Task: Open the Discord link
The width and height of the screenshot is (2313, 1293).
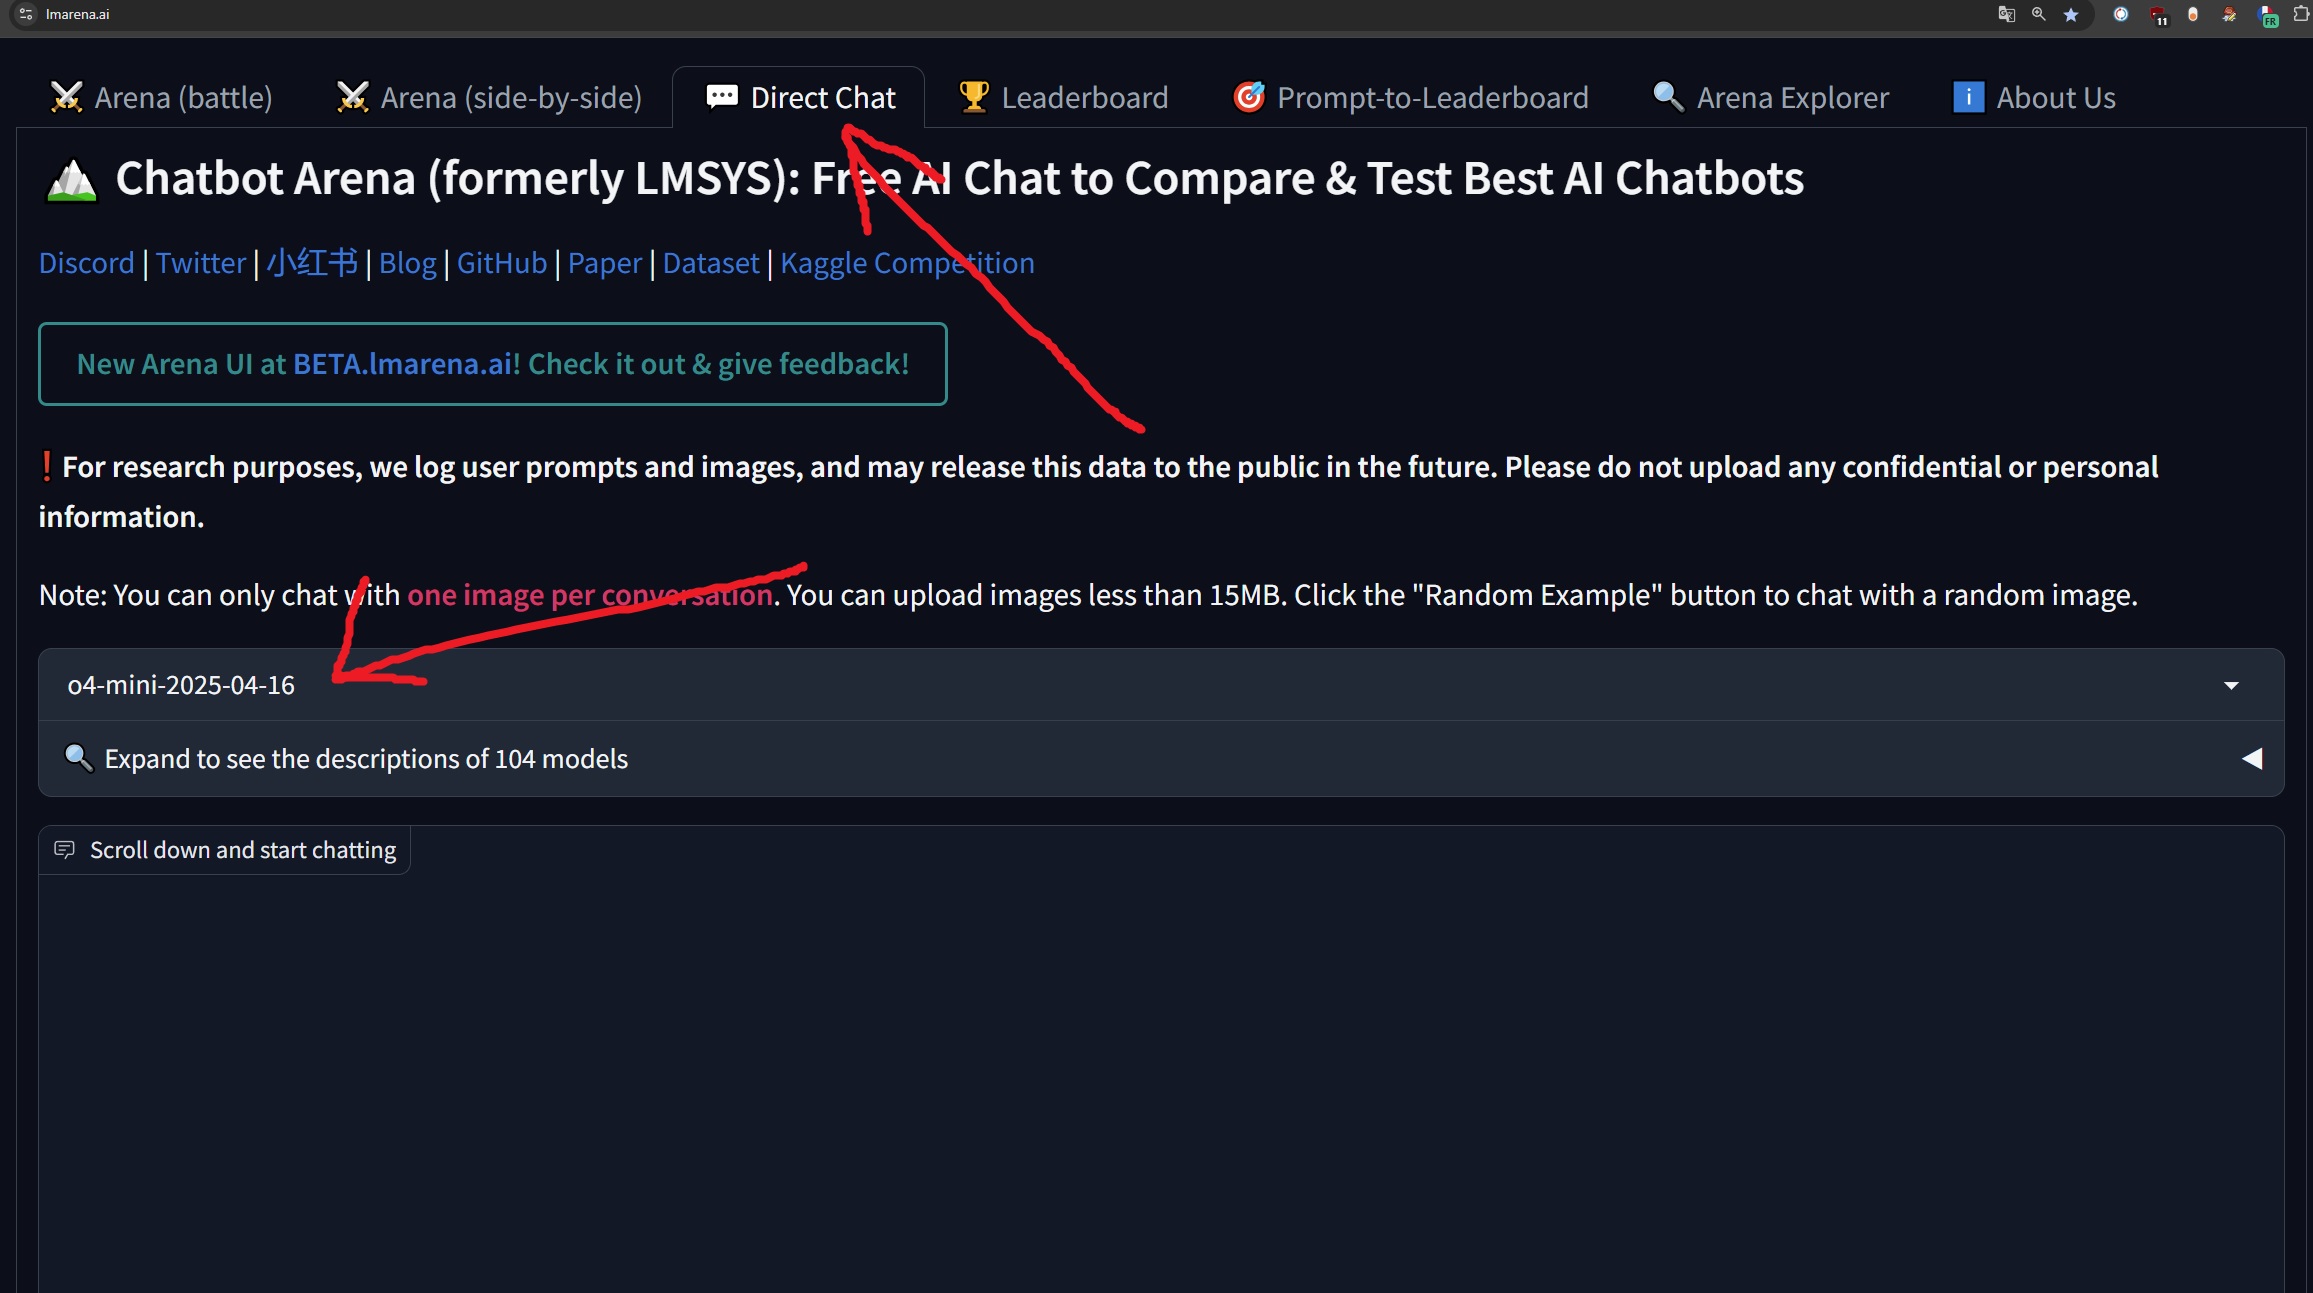Action: click(86, 263)
